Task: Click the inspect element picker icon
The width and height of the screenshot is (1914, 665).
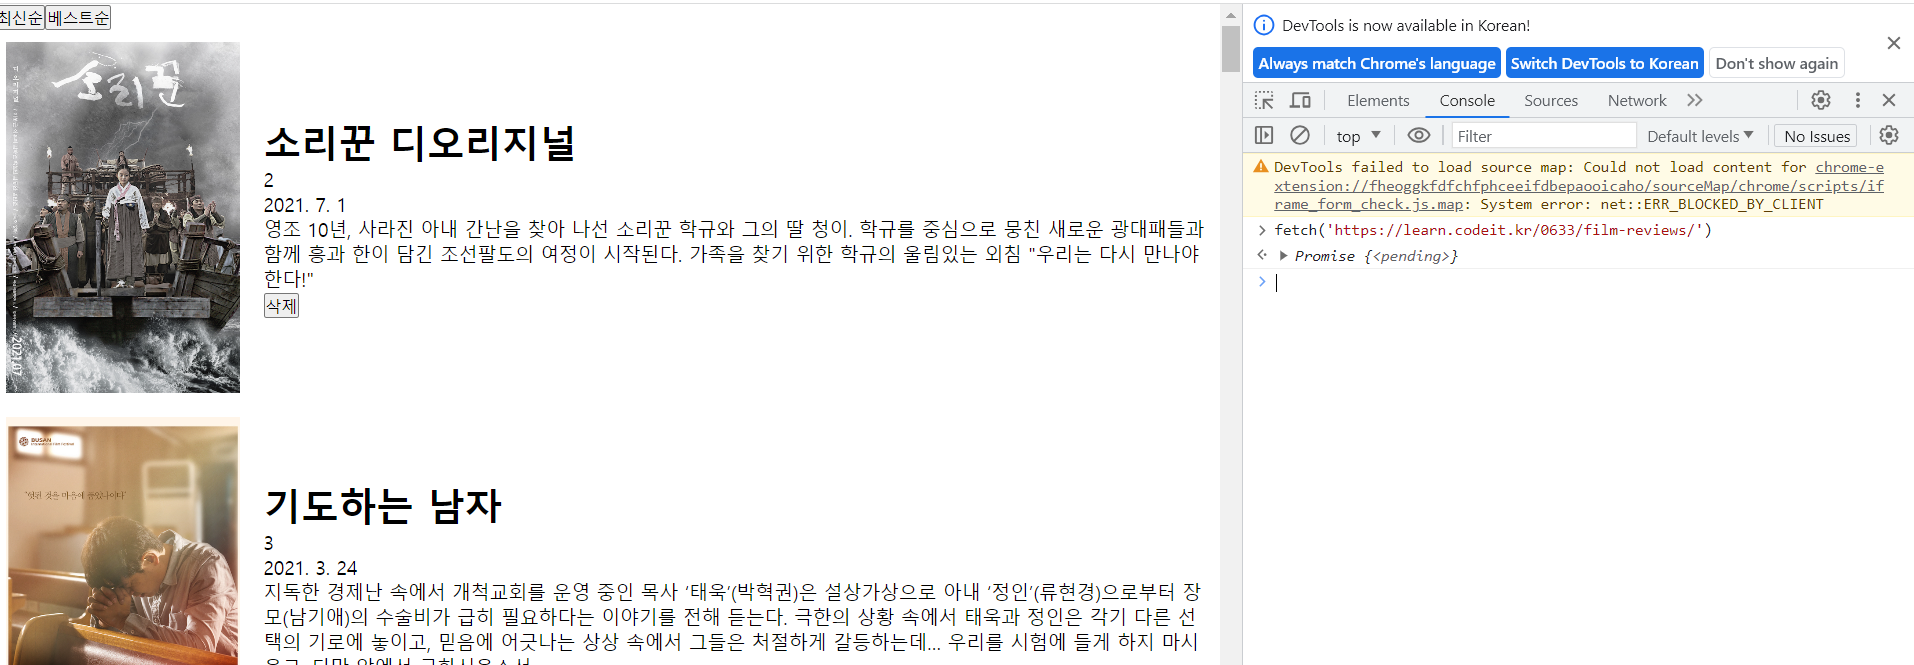Action: coord(1264,100)
